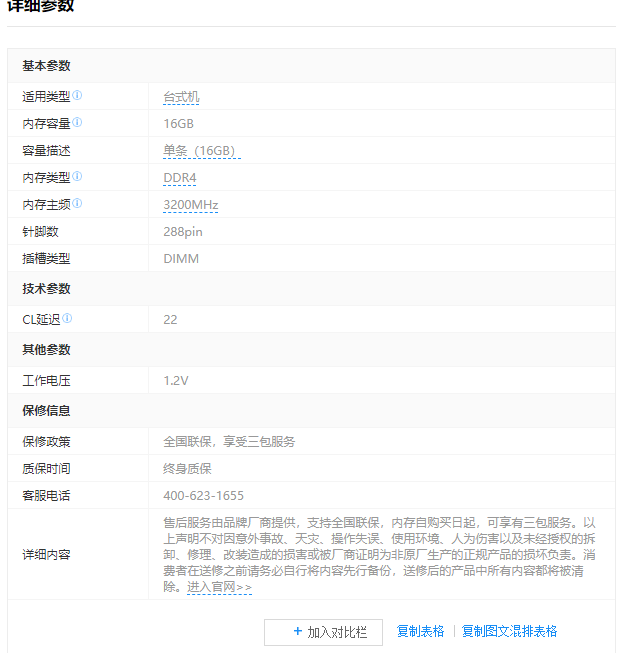Click the 其他参数 section header
The width and height of the screenshot is (623, 653).
tap(46, 350)
